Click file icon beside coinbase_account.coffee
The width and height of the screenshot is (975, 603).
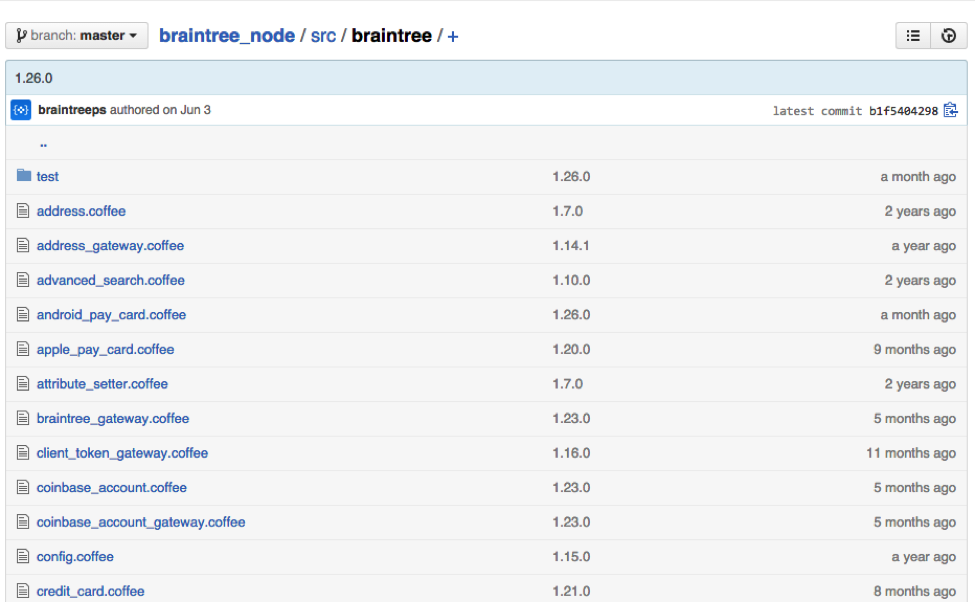pos(23,487)
